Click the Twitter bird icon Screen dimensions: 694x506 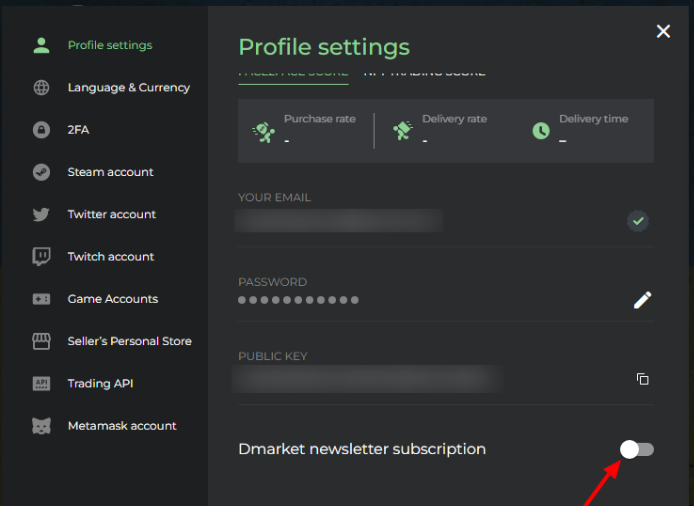(41, 215)
